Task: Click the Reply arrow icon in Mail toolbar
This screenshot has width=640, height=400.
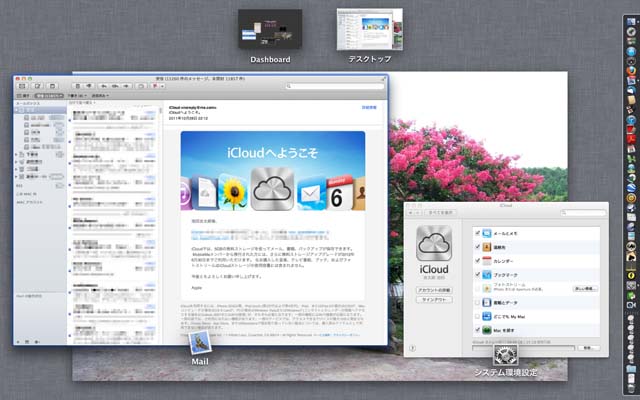Action: 104,86
